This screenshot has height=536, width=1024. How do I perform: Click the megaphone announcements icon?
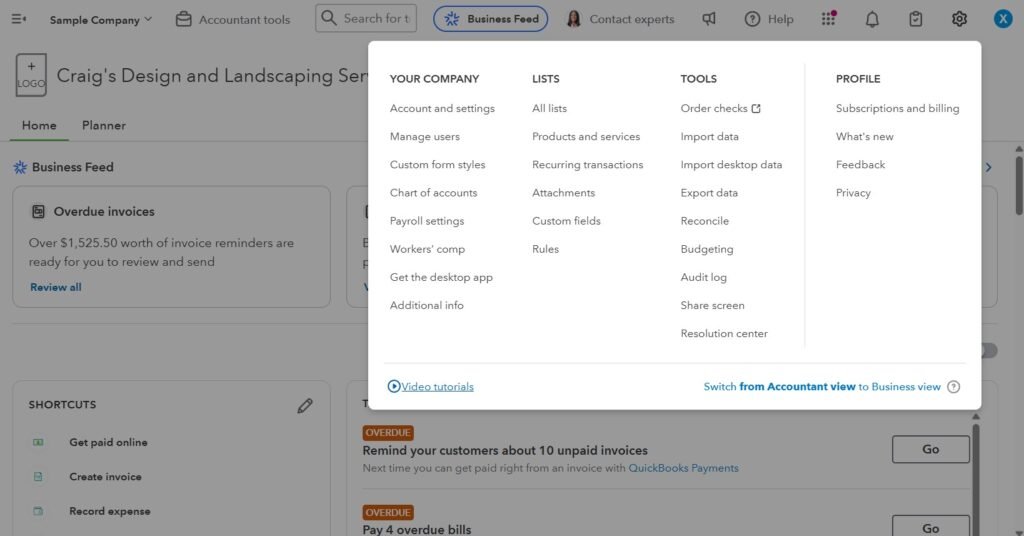click(709, 19)
